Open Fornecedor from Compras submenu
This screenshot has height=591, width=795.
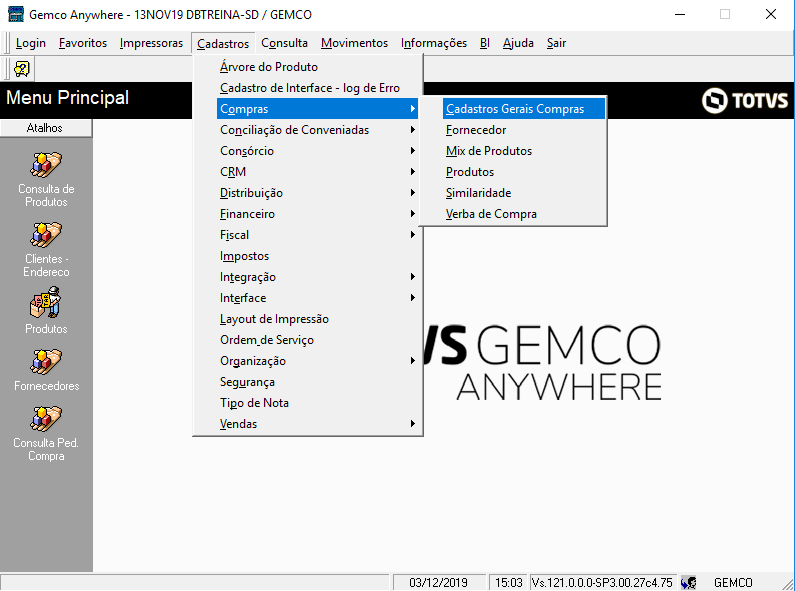(513, 130)
